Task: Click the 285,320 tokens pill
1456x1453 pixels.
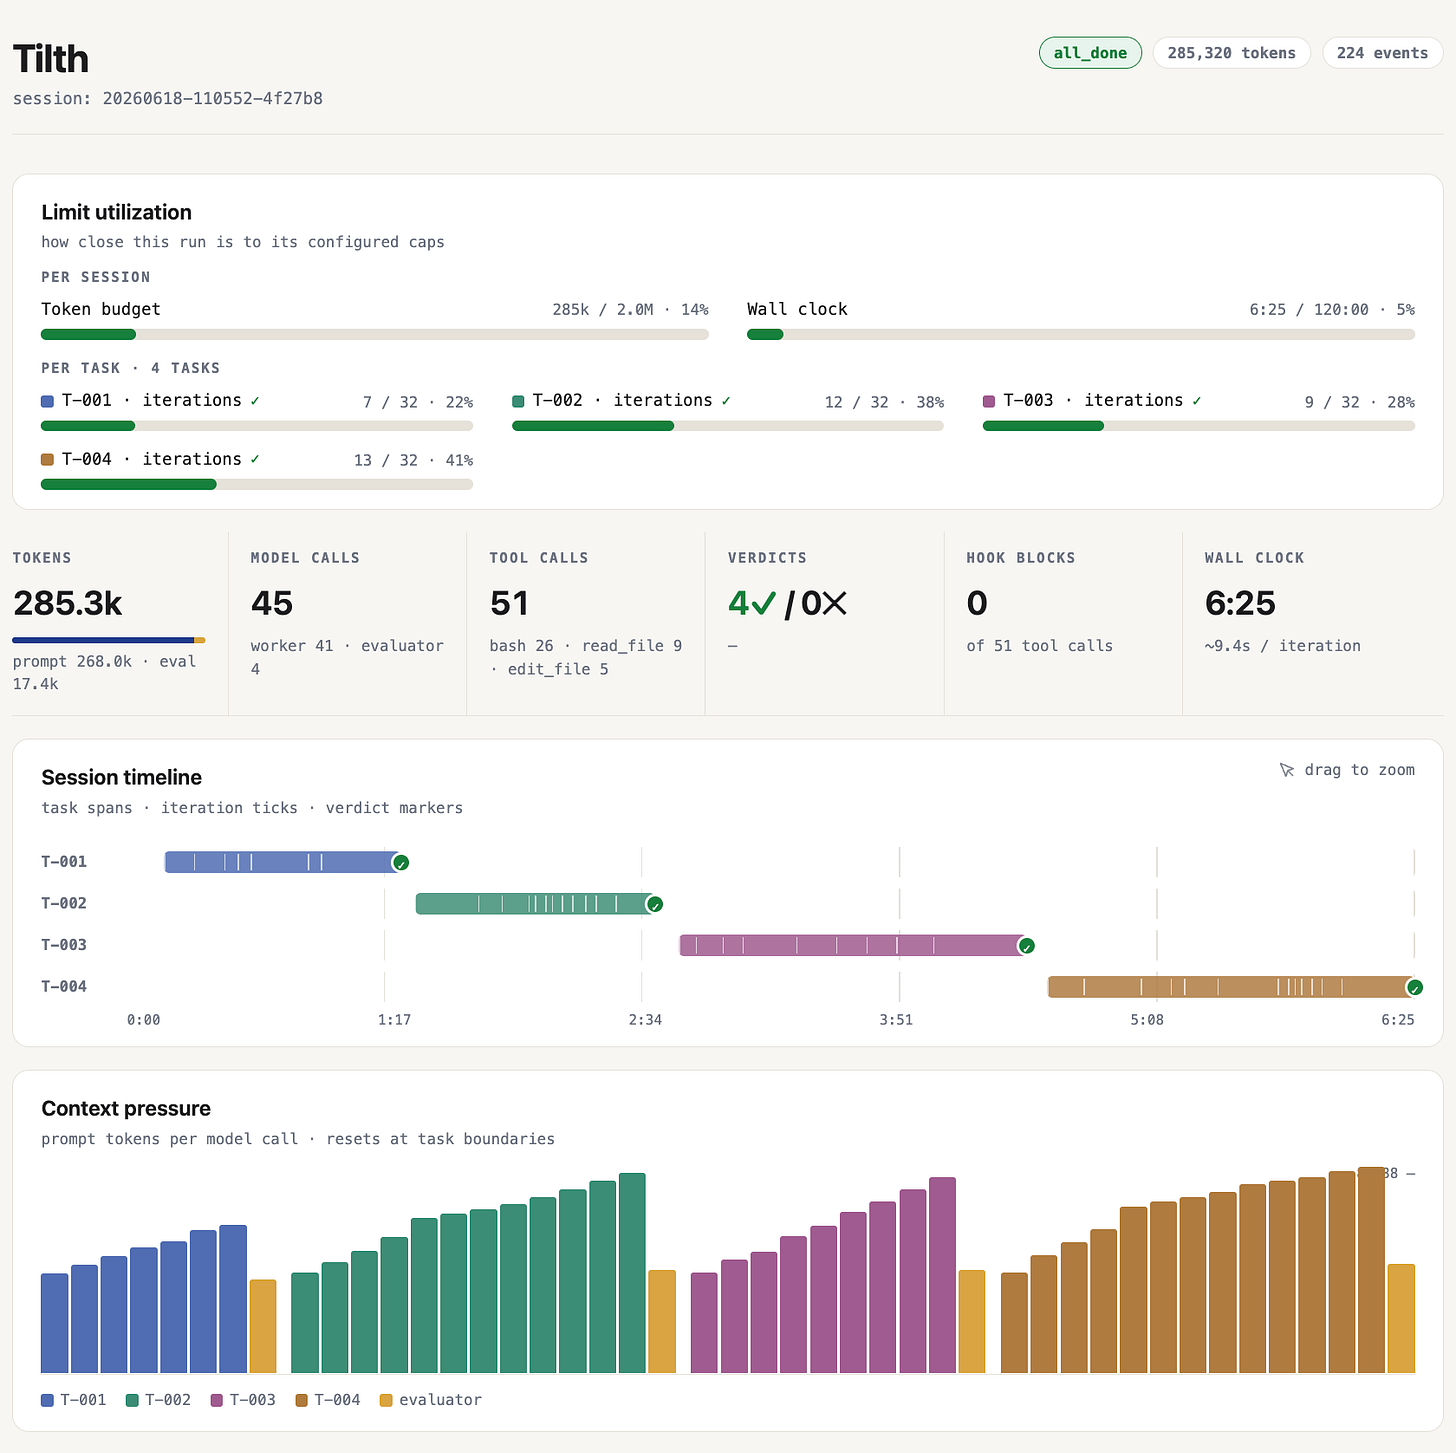Action: [1231, 53]
